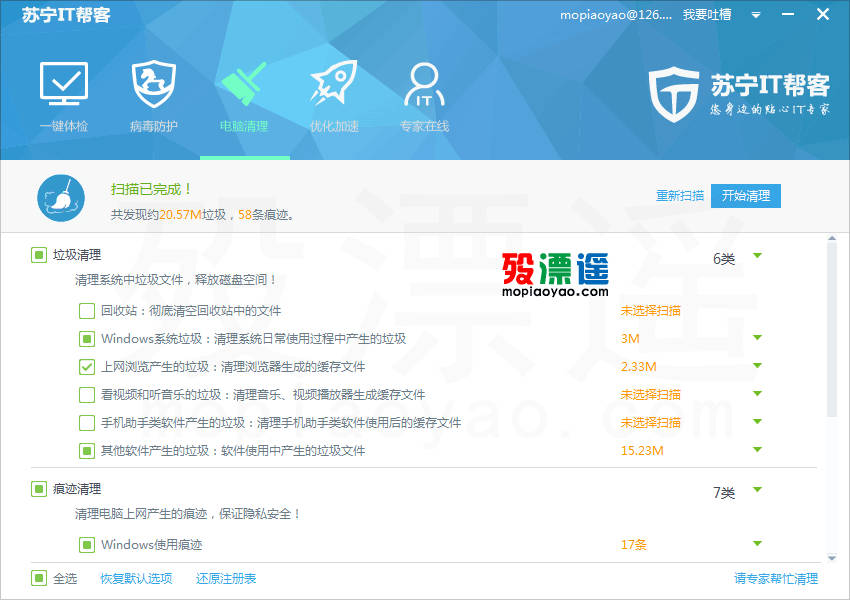Expand the 其他软件产生的垃圾 15.23M row arrow
The width and height of the screenshot is (850, 600).
pyautogui.click(x=758, y=449)
